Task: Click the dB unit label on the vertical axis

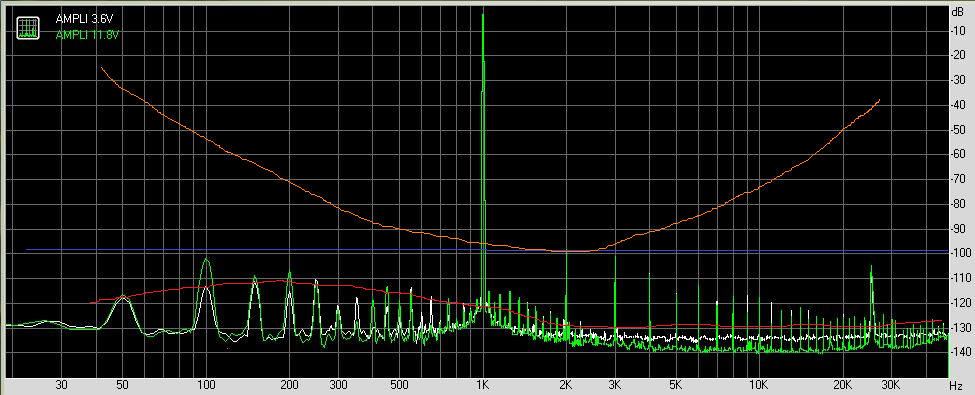Action: pos(958,11)
